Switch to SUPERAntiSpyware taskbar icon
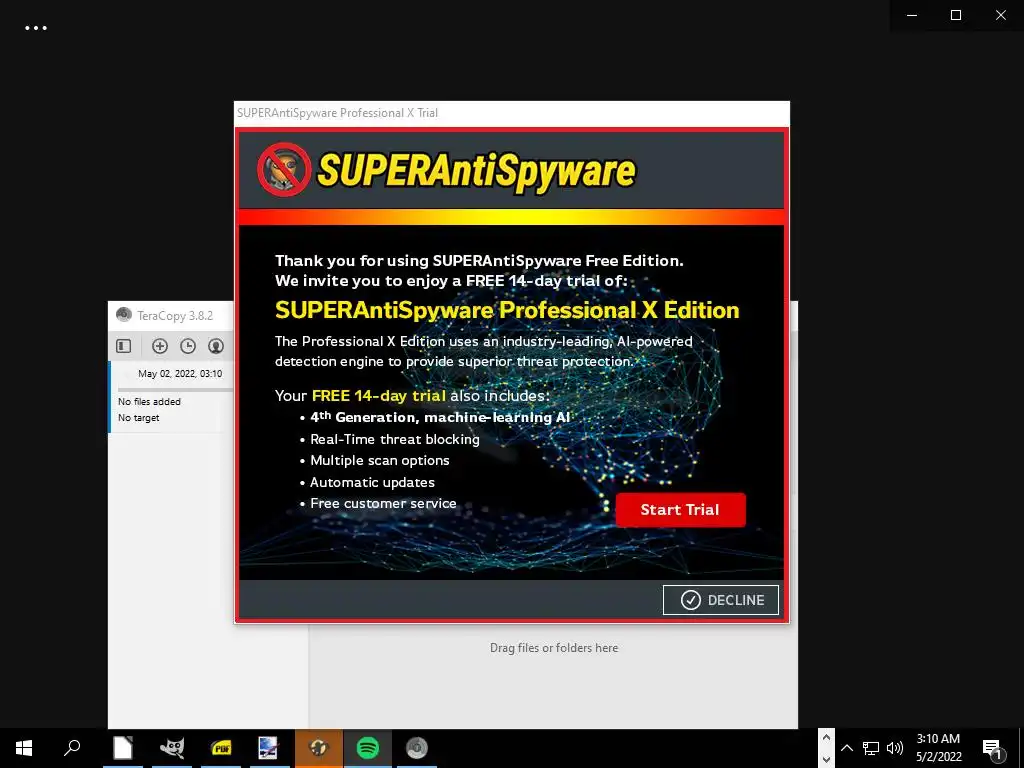This screenshot has width=1024, height=768. pyautogui.click(x=319, y=748)
